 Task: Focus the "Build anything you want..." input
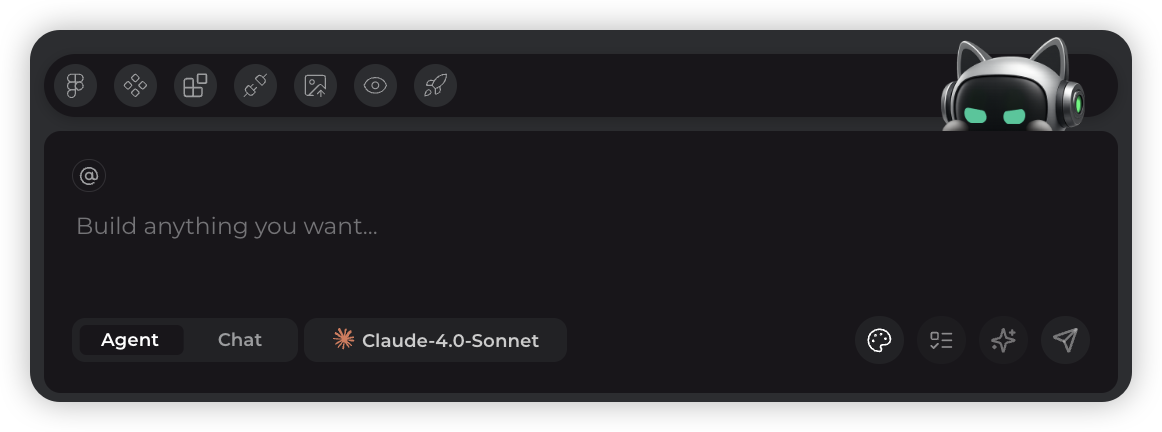500,227
